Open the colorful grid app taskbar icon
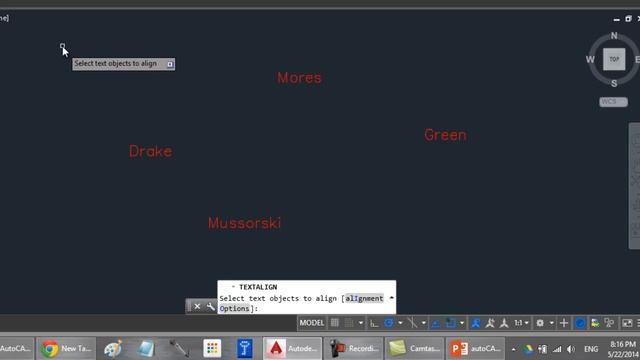Viewport: 640px width, 360px height. click(212, 349)
